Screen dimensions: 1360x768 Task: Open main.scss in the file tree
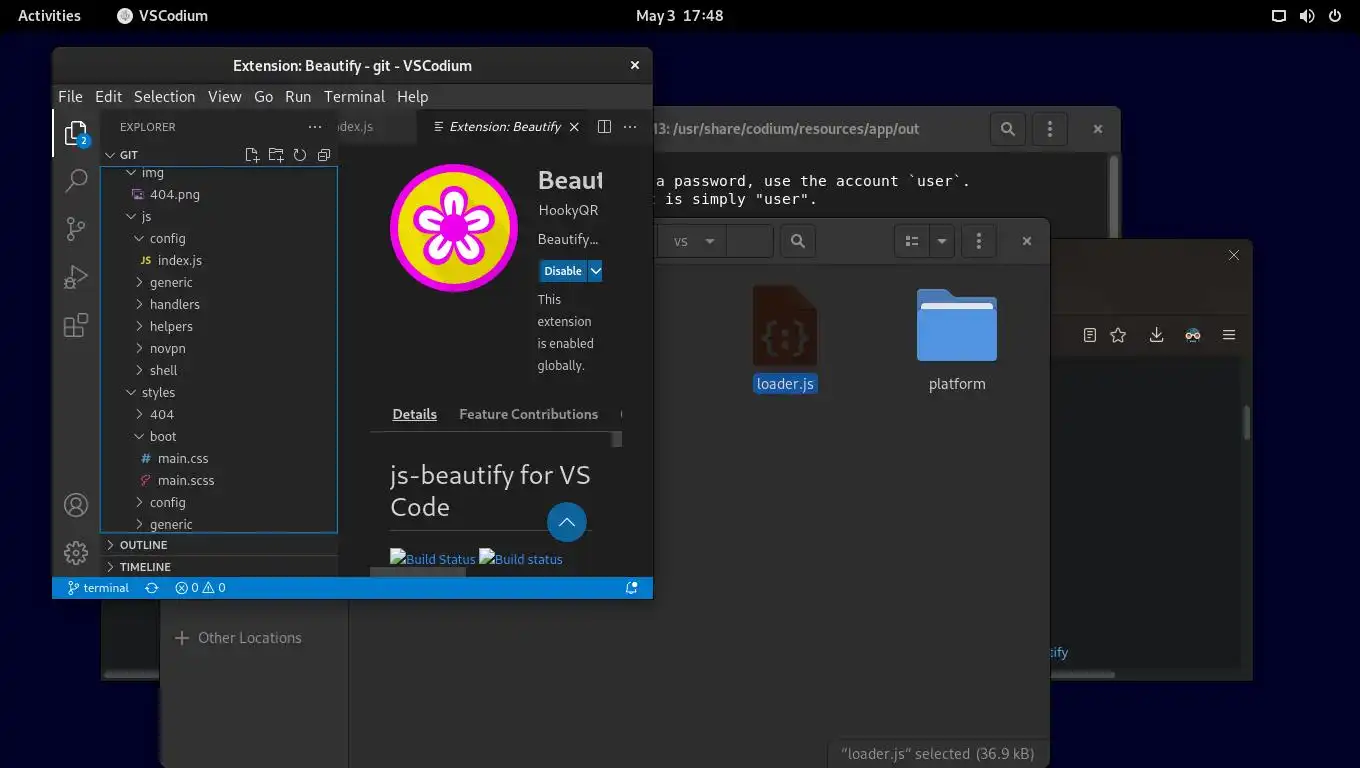(186, 480)
